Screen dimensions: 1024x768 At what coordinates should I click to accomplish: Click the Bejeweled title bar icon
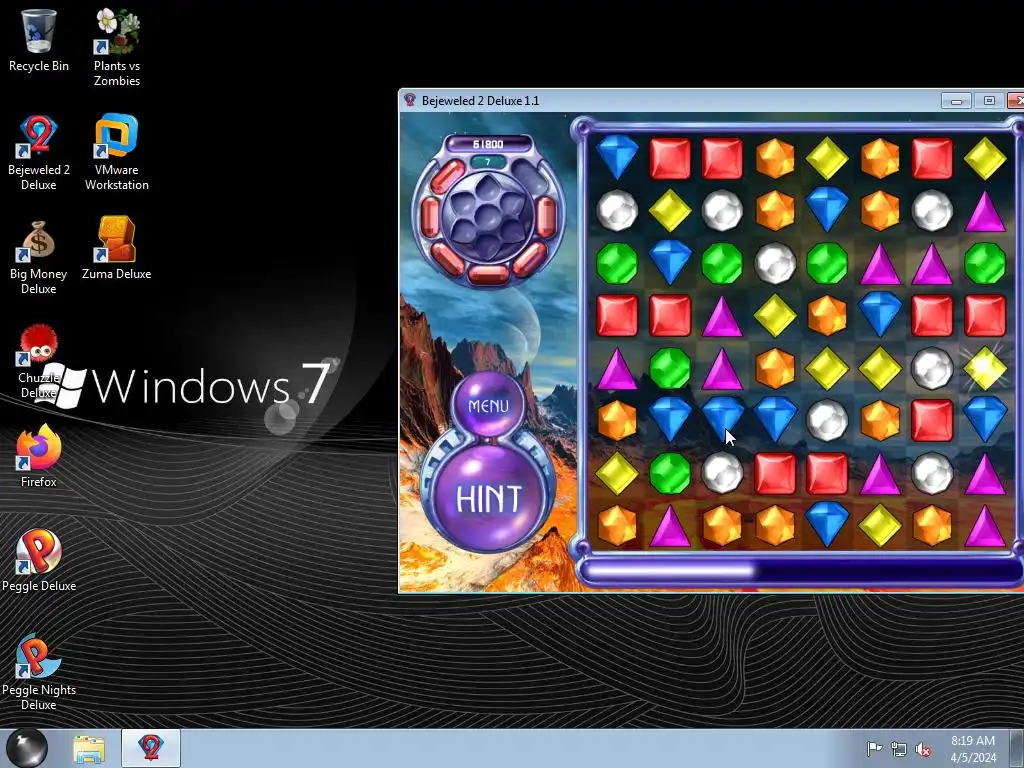point(410,100)
